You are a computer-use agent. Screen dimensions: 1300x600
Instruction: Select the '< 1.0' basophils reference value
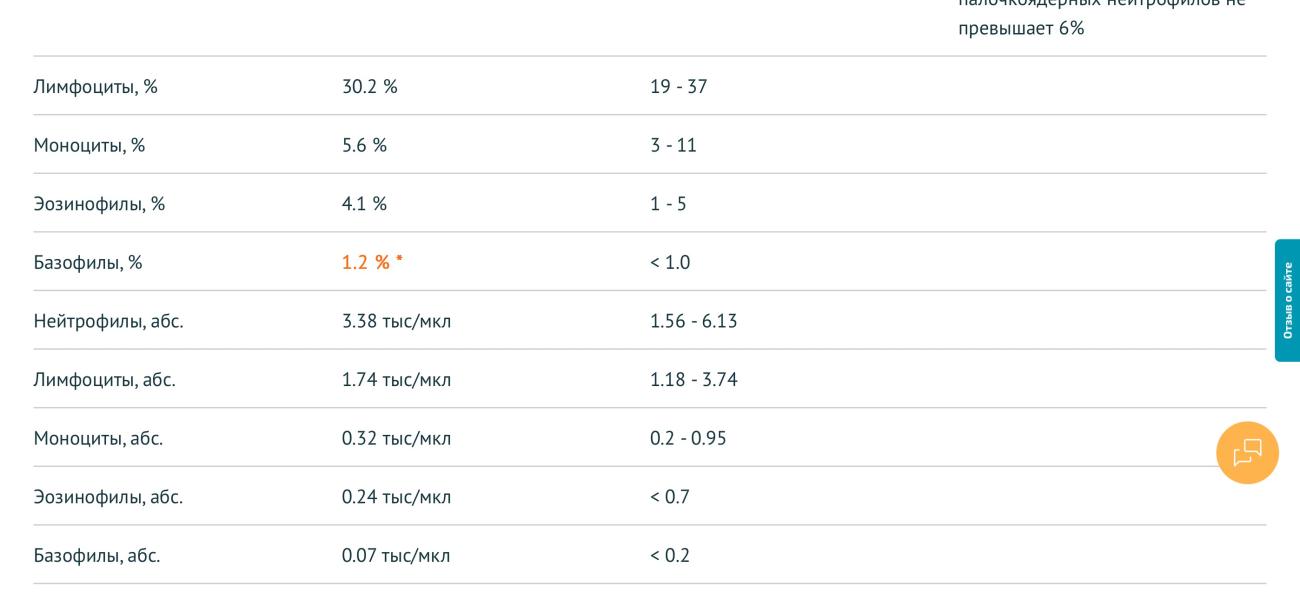click(x=669, y=262)
